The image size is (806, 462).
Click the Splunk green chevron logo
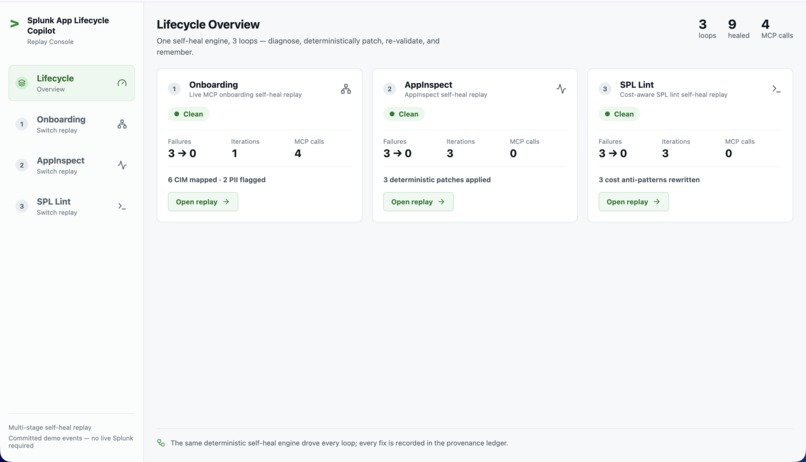click(14, 23)
